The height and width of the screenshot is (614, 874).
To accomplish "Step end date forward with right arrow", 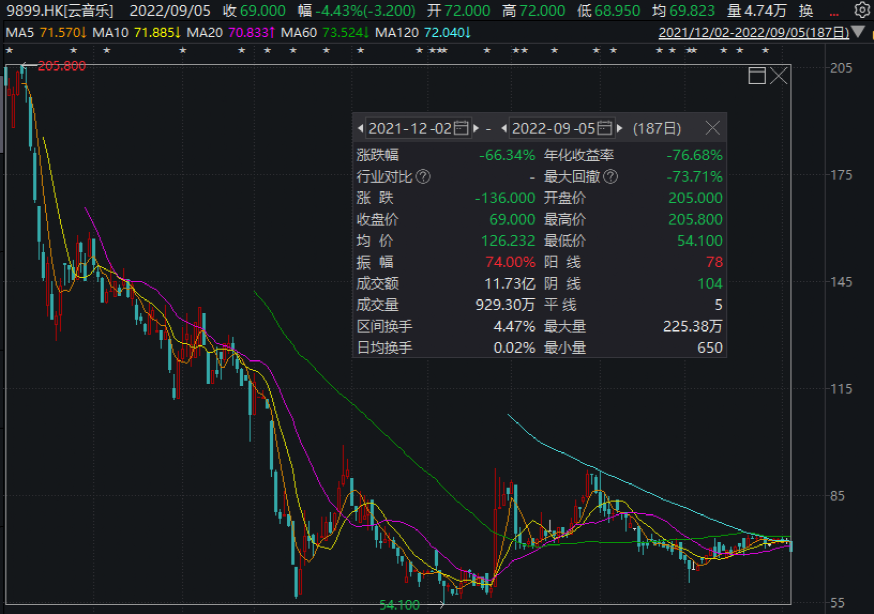I will tap(619, 129).
